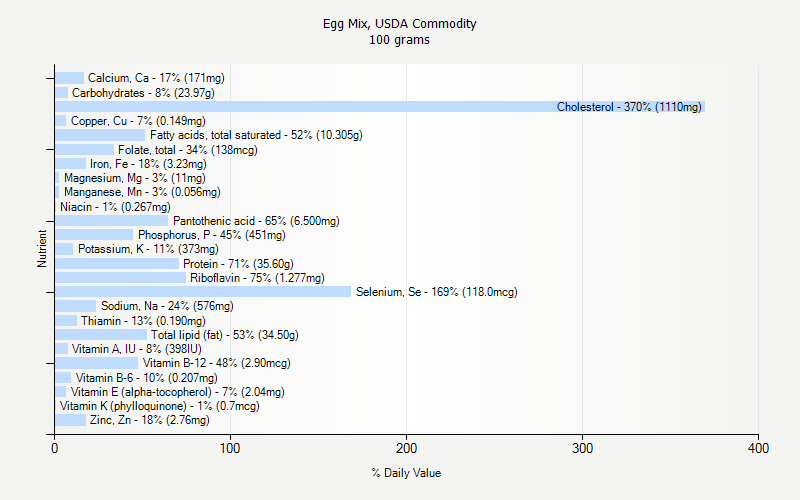Click the Iron, Fe - 18% label
This screenshot has width=800, height=500.
148,164
